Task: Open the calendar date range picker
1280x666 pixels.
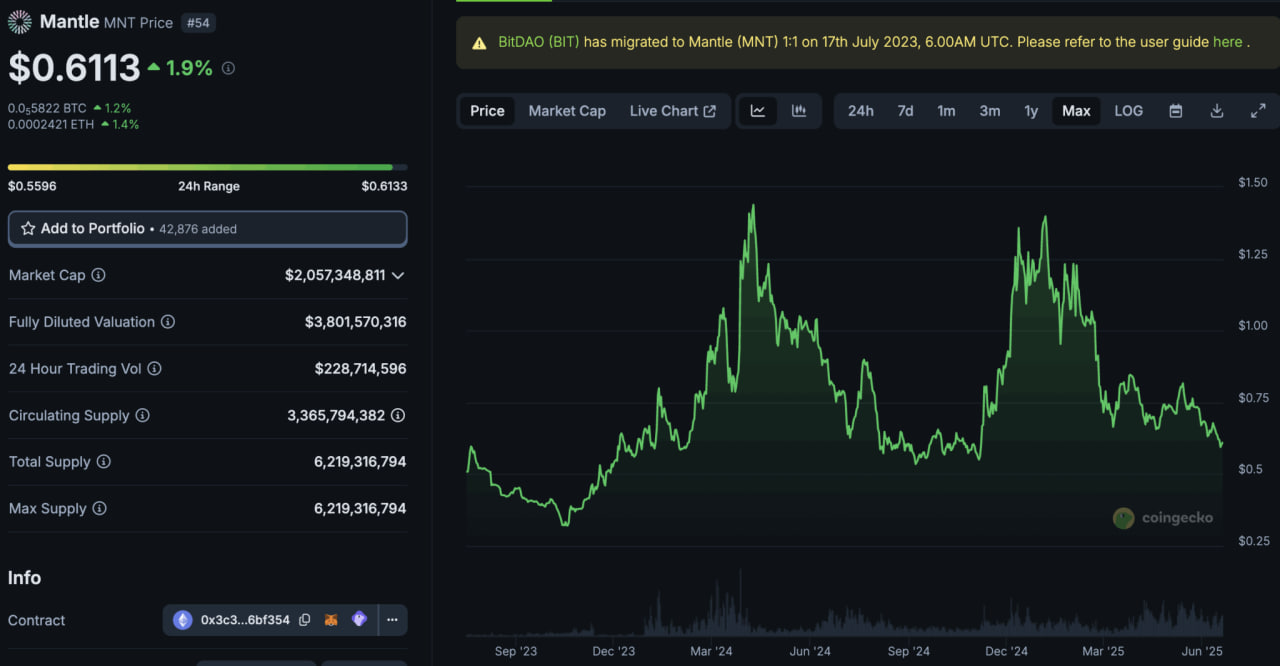Action: [x=1176, y=111]
